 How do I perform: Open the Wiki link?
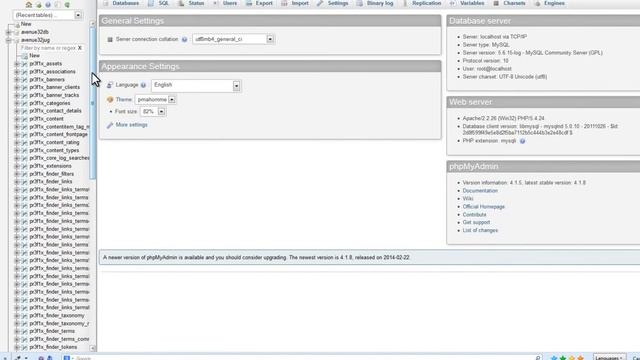click(468, 199)
